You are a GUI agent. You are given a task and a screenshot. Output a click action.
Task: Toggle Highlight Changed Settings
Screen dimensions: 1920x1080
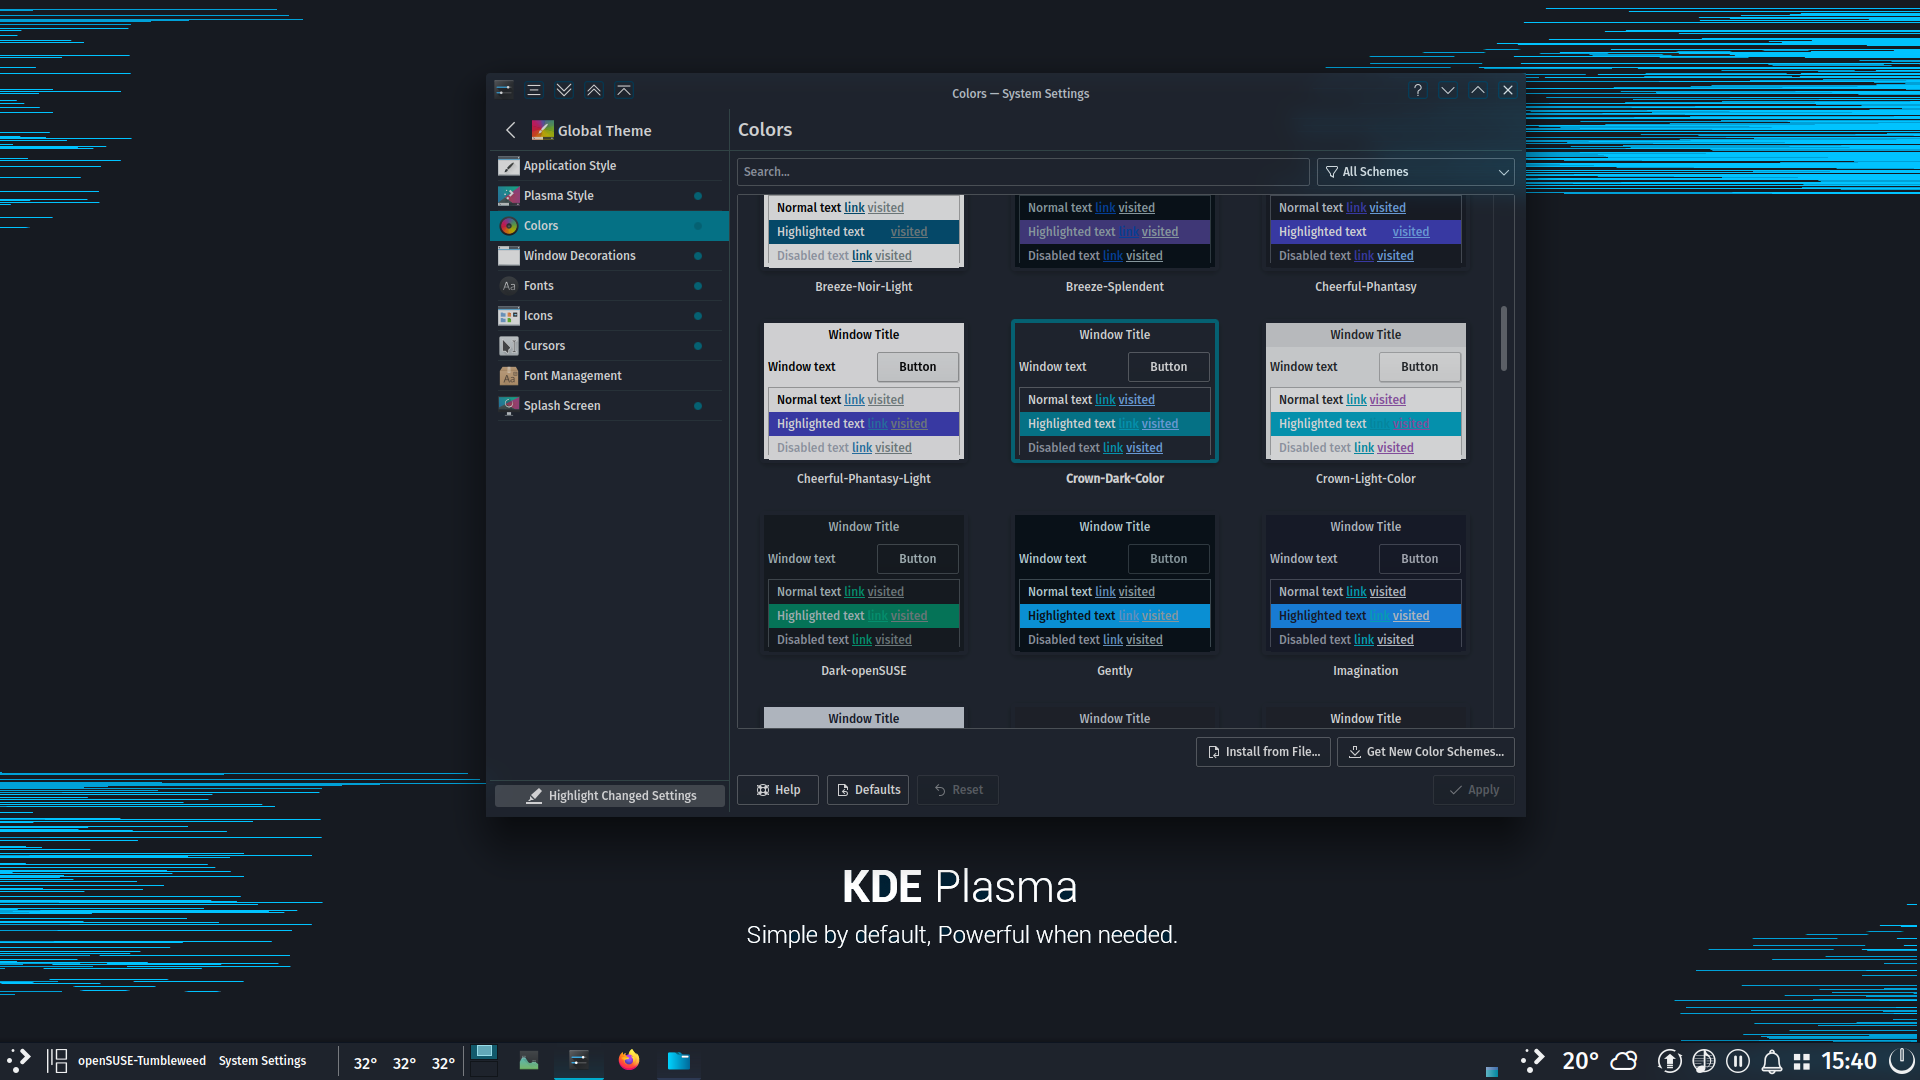point(610,796)
